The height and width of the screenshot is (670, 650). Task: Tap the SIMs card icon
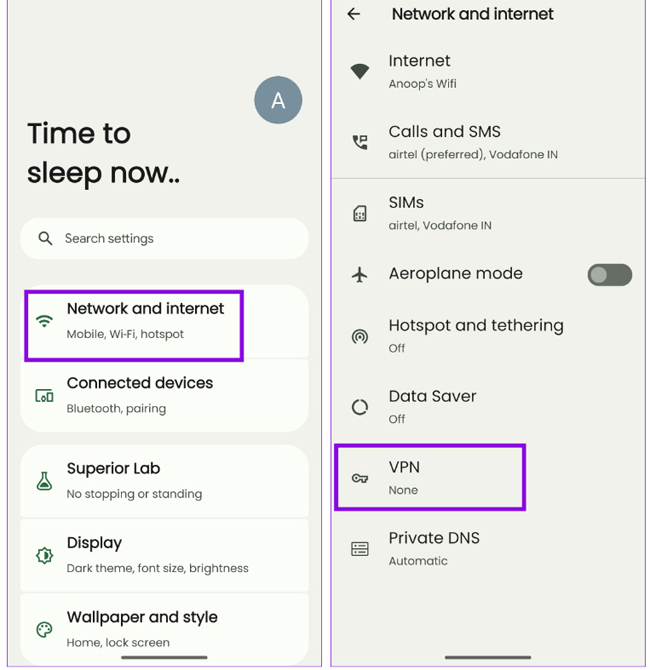(360, 213)
